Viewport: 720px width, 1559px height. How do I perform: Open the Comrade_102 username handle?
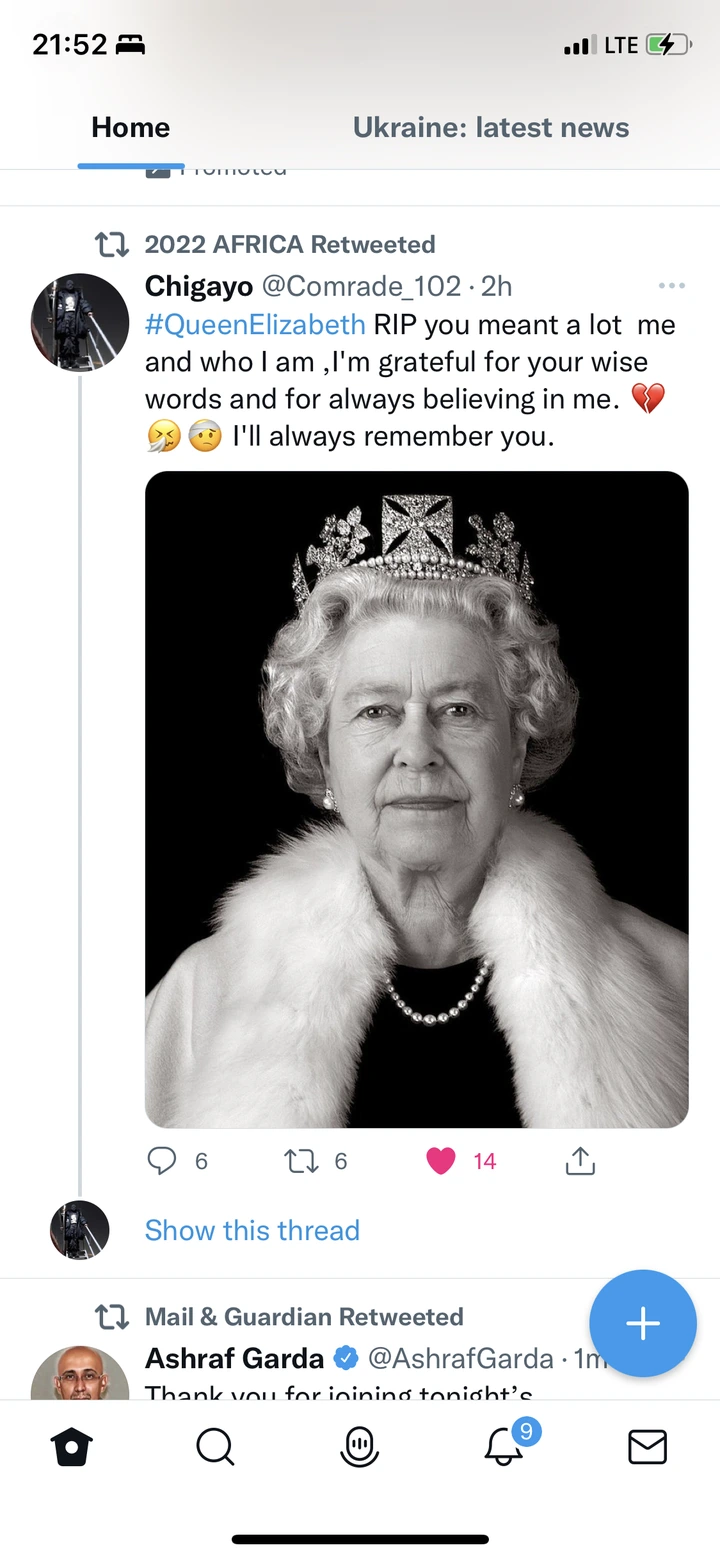(361, 287)
